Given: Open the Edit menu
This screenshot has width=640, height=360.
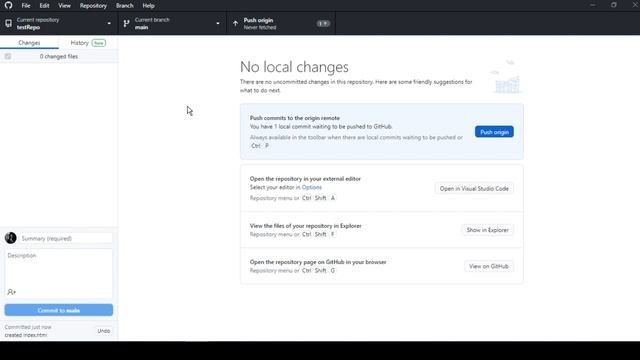Looking at the screenshot, I should click(x=44, y=6).
